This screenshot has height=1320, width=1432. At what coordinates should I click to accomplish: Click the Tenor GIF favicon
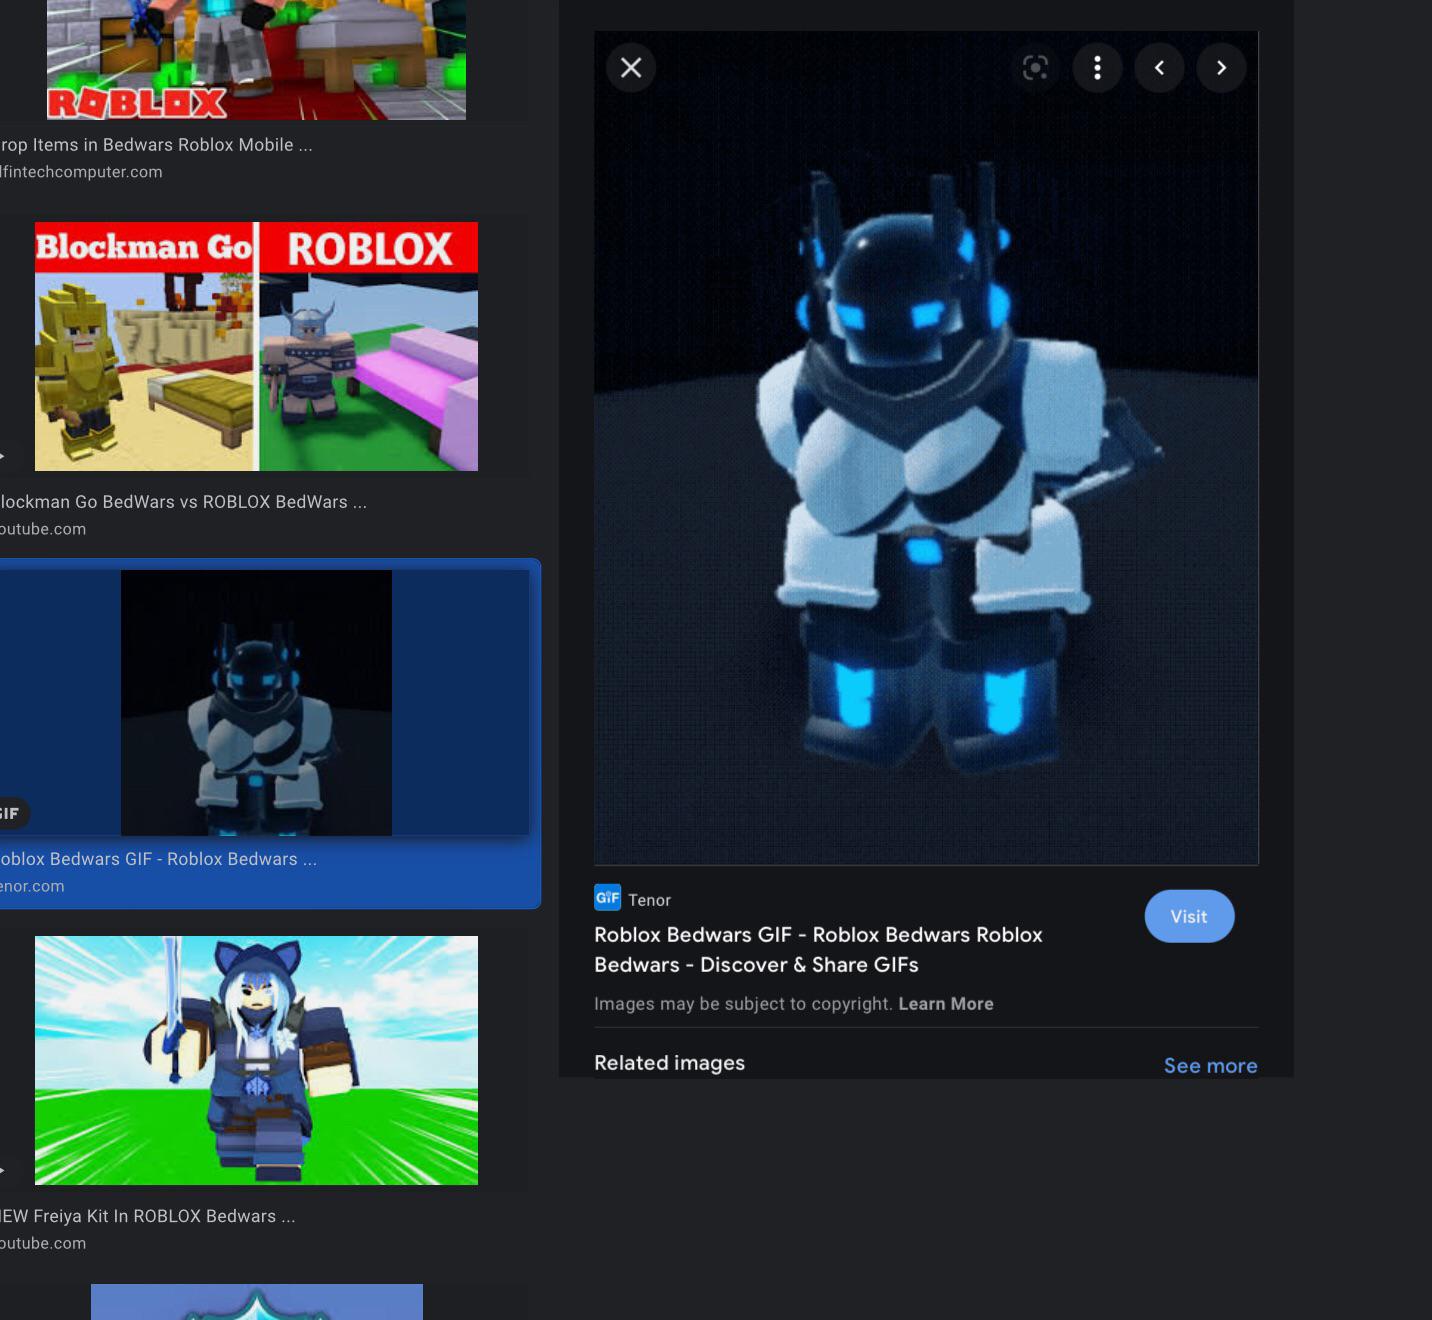coord(607,898)
